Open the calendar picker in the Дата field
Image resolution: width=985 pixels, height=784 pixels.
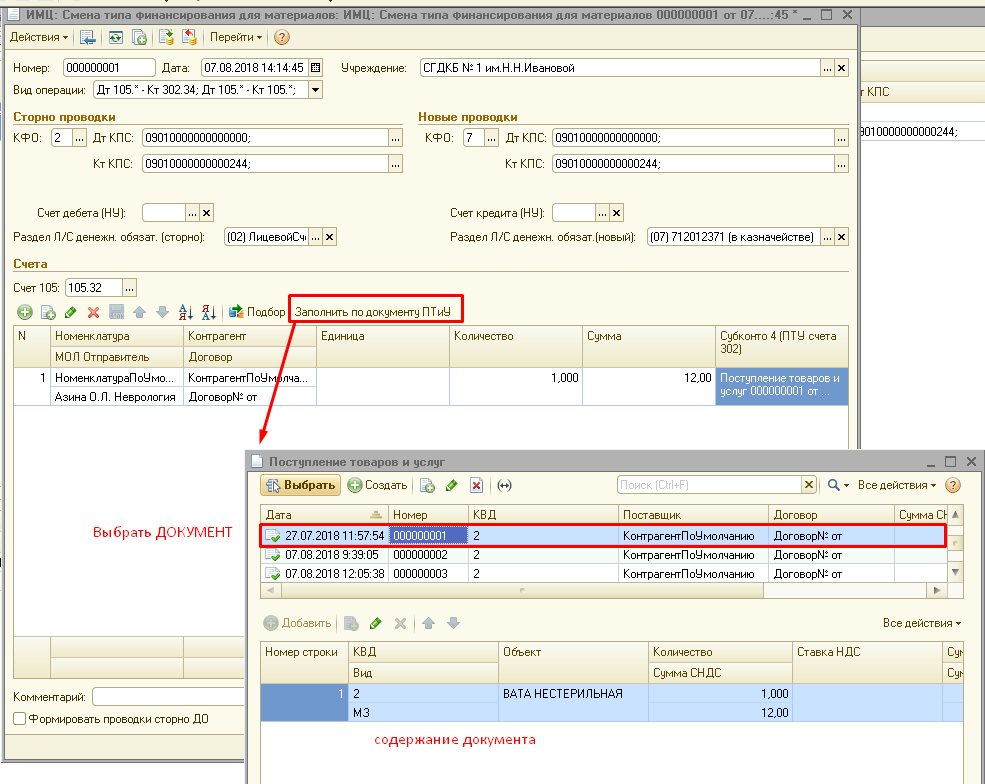(316, 68)
